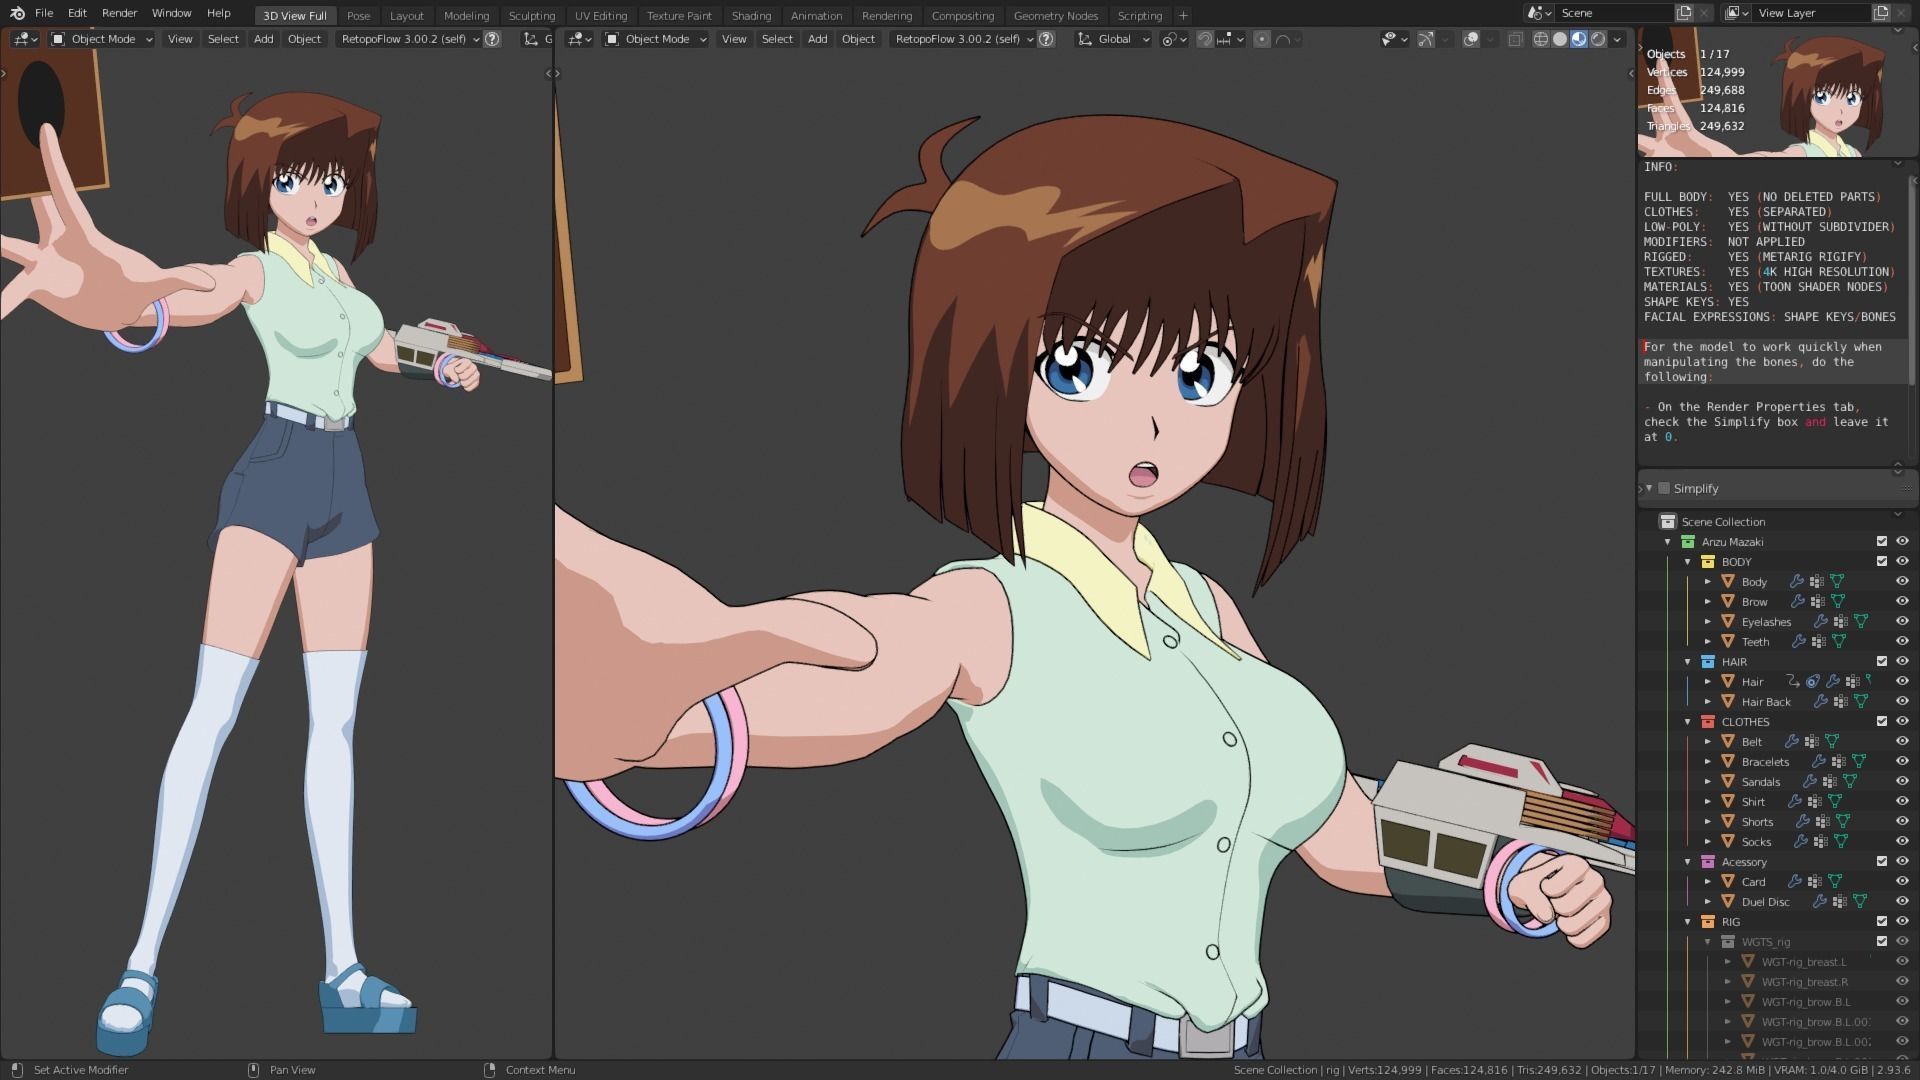Switch to the Shading workspace tab
The height and width of the screenshot is (1080, 1920).
coord(751,15)
